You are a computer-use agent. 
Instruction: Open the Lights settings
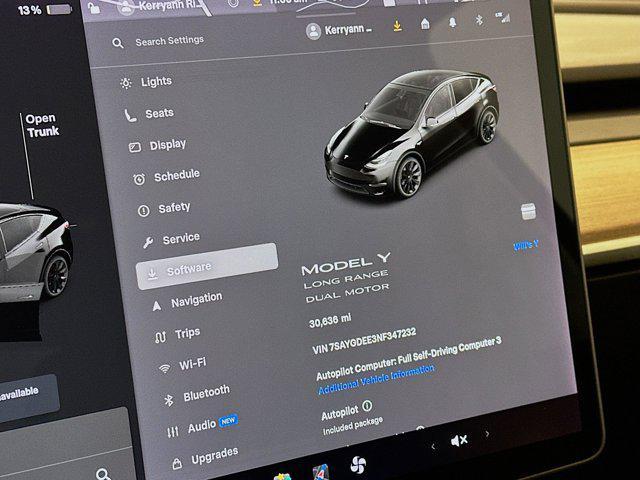[x=146, y=82]
